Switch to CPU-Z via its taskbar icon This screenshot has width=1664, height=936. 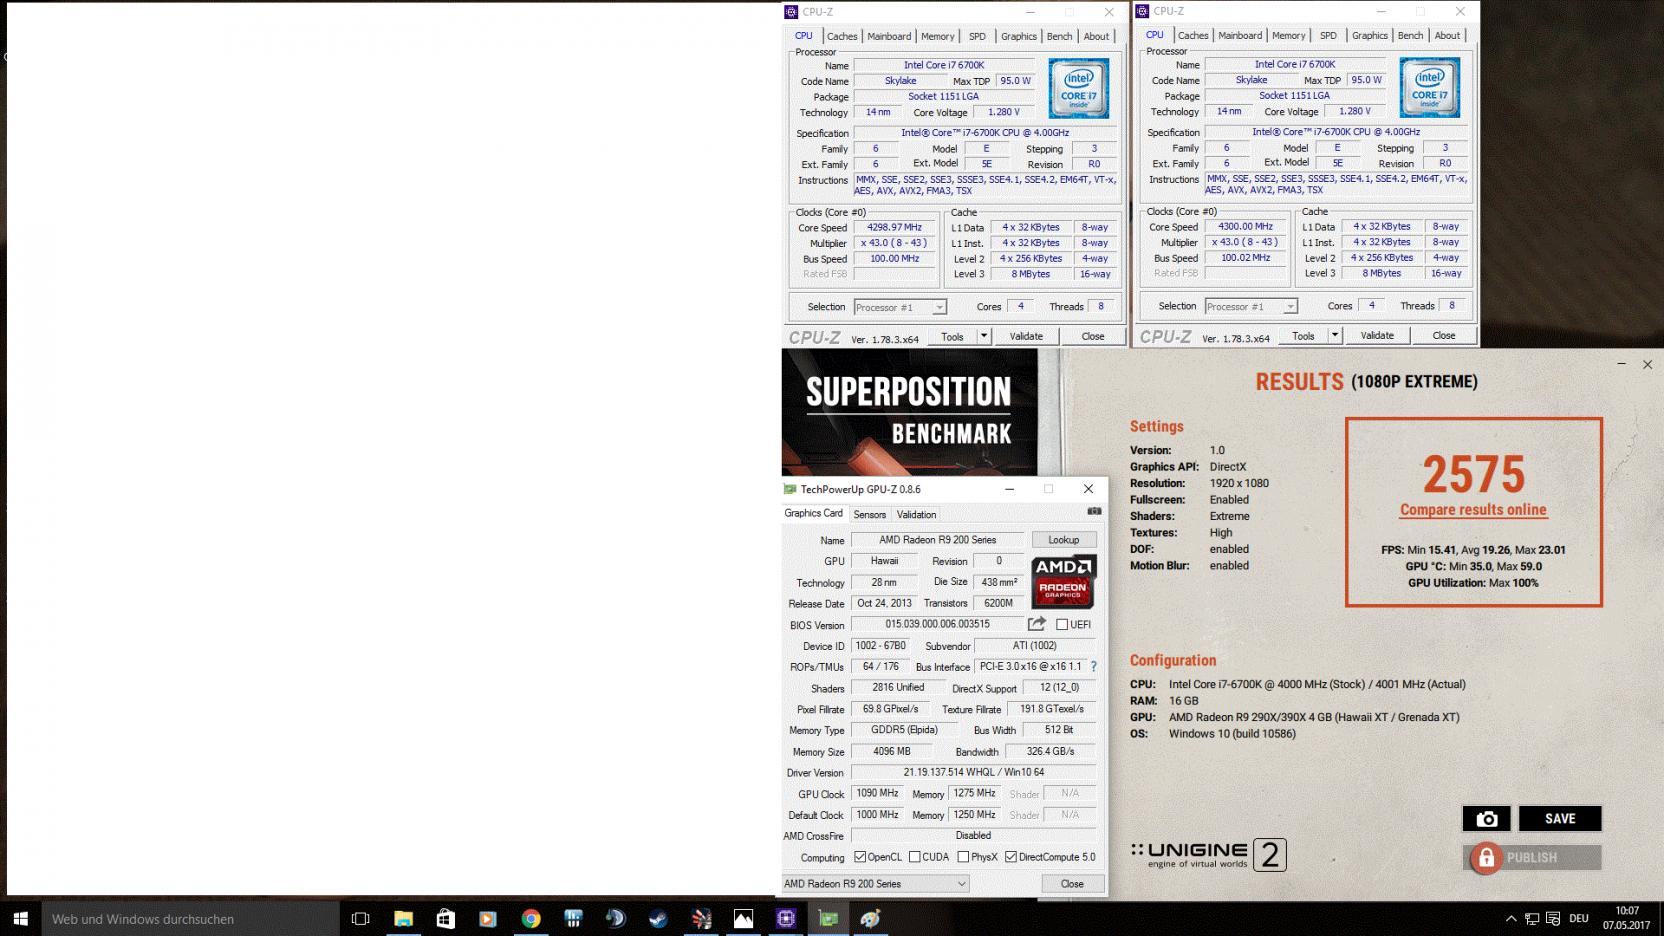[x=786, y=918]
